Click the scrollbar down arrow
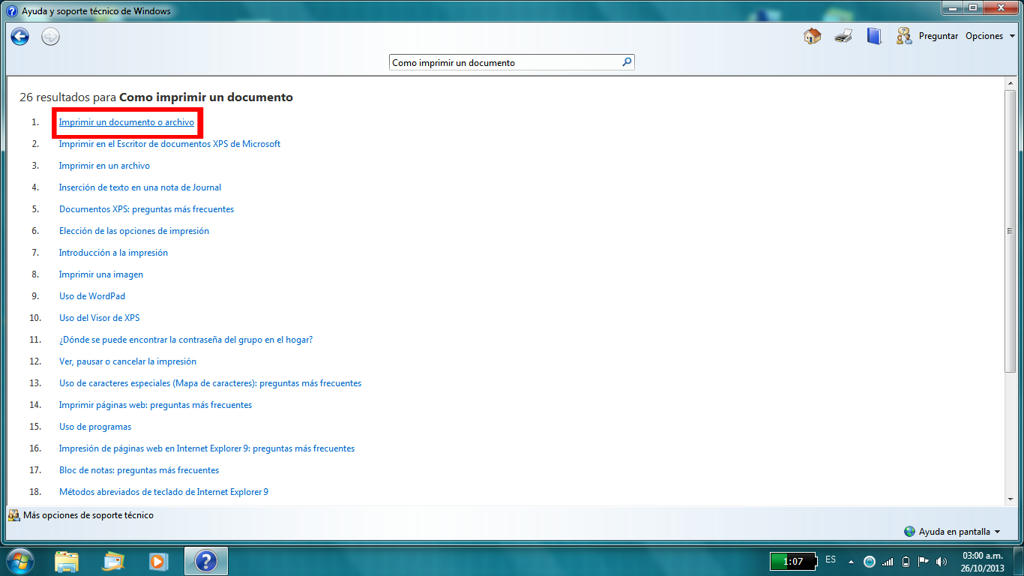The height and width of the screenshot is (576, 1024). click(1010, 499)
